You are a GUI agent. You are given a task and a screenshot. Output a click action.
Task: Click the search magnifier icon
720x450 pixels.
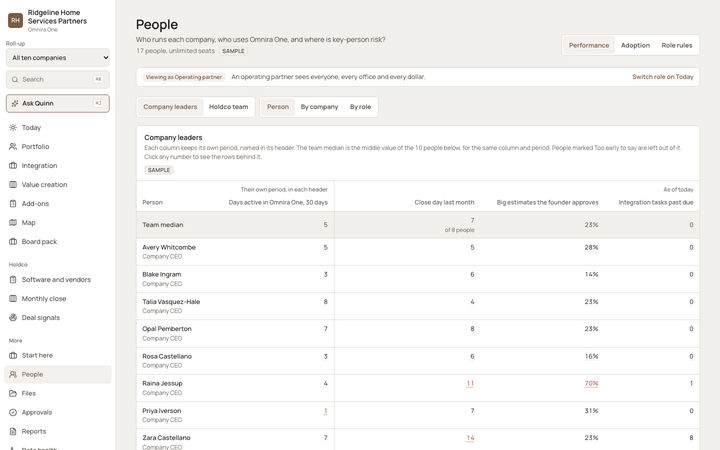pos(15,79)
